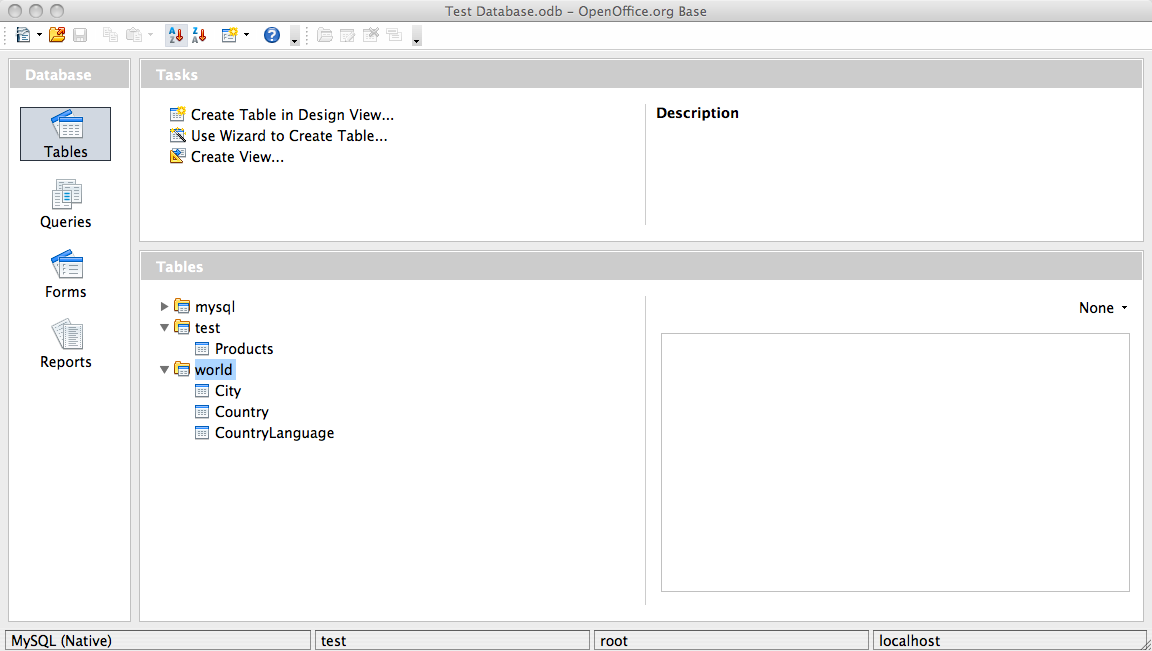Click the Open file folder icon
Viewport: 1152px width, 651px height.
point(57,35)
